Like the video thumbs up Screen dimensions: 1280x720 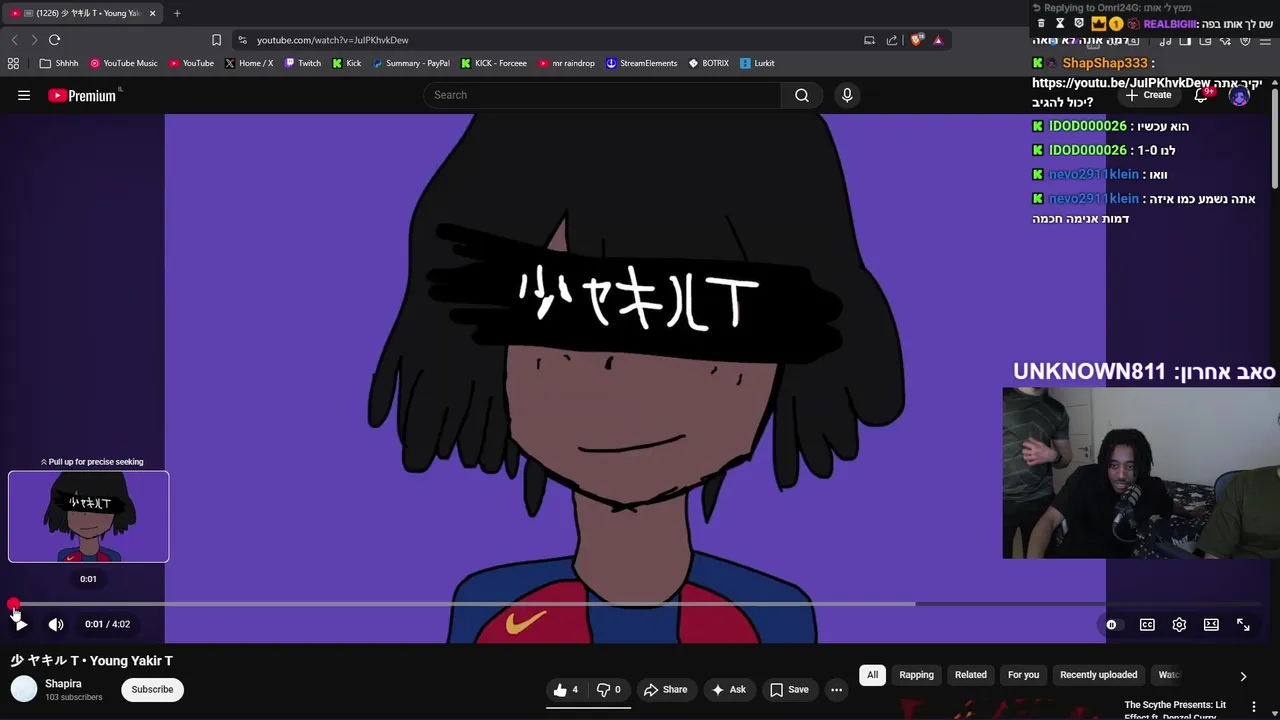[x=566, y=689]
